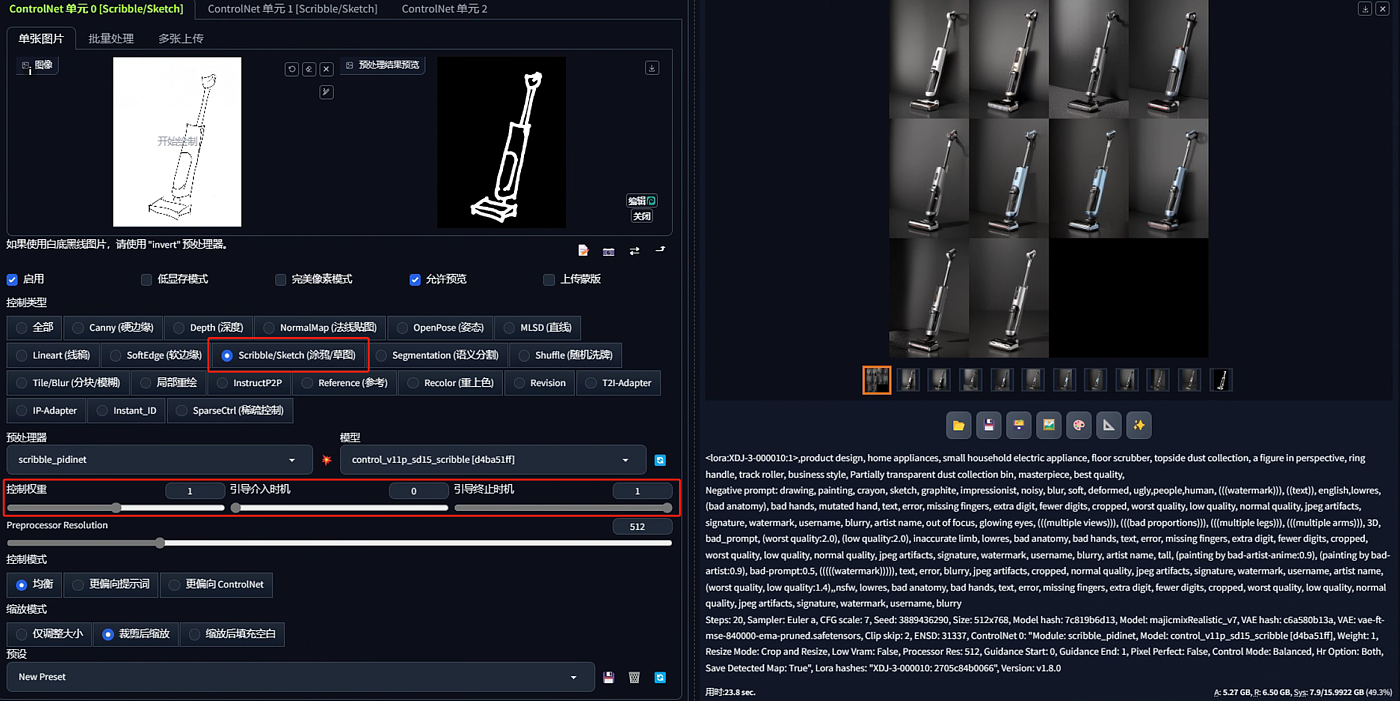
Task: Select the OpenPose (姿态) control type
Action: coord(439,327)
